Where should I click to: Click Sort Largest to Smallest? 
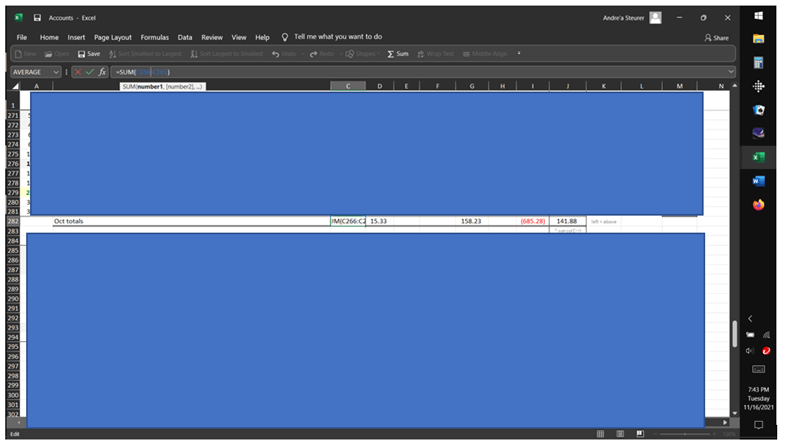(x=227, y=54)
